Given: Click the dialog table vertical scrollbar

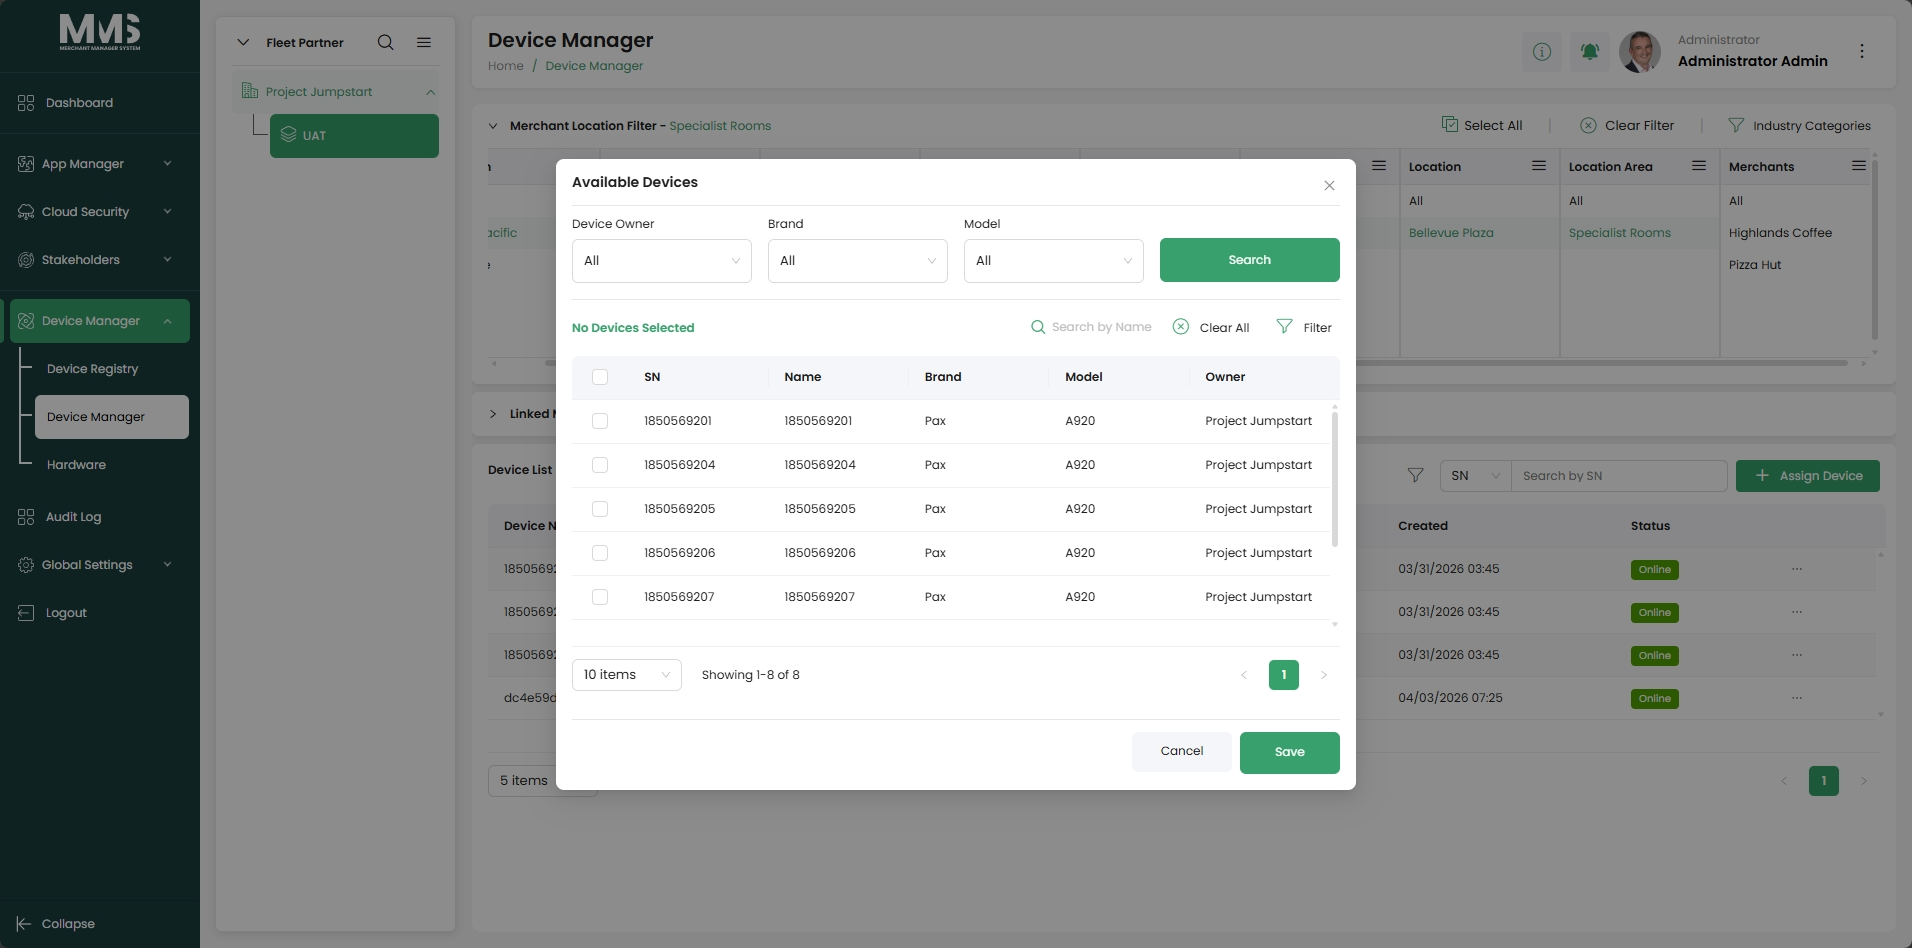Looking at the screenshot, I should click(1335, 478).
